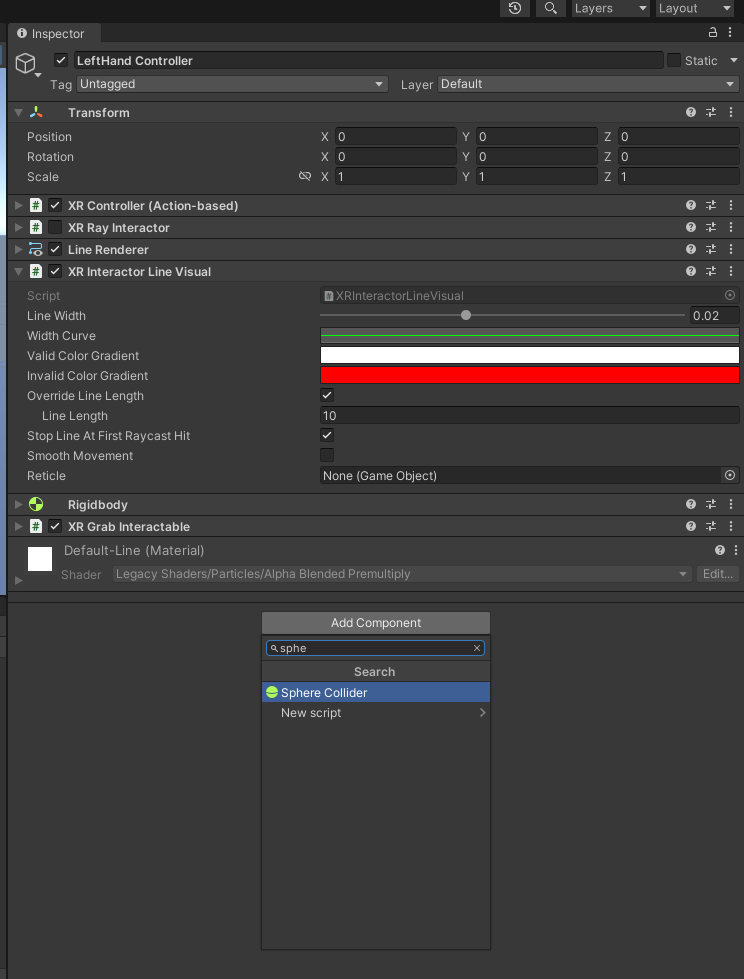The width and height of the screenshot is (744, 979).
Task: Open the Reticle object picker icon
Action: [x=730, y=476]
